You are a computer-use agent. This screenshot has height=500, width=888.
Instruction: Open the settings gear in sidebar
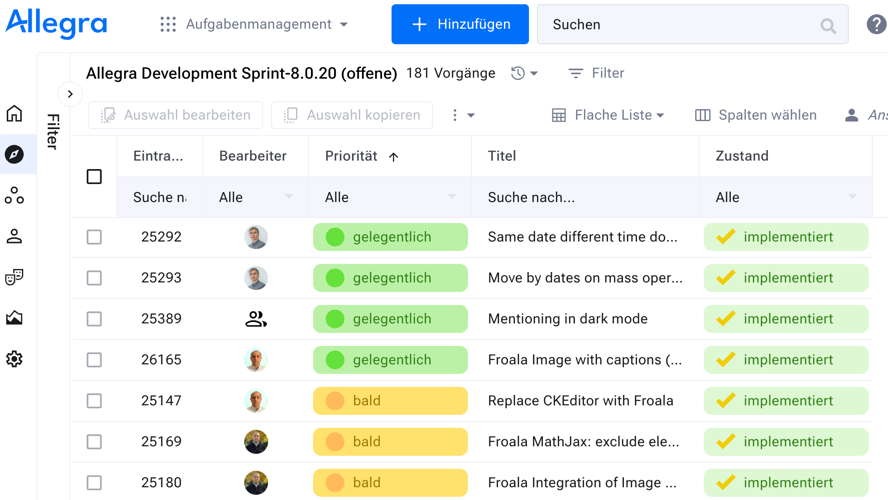point(14,358)
